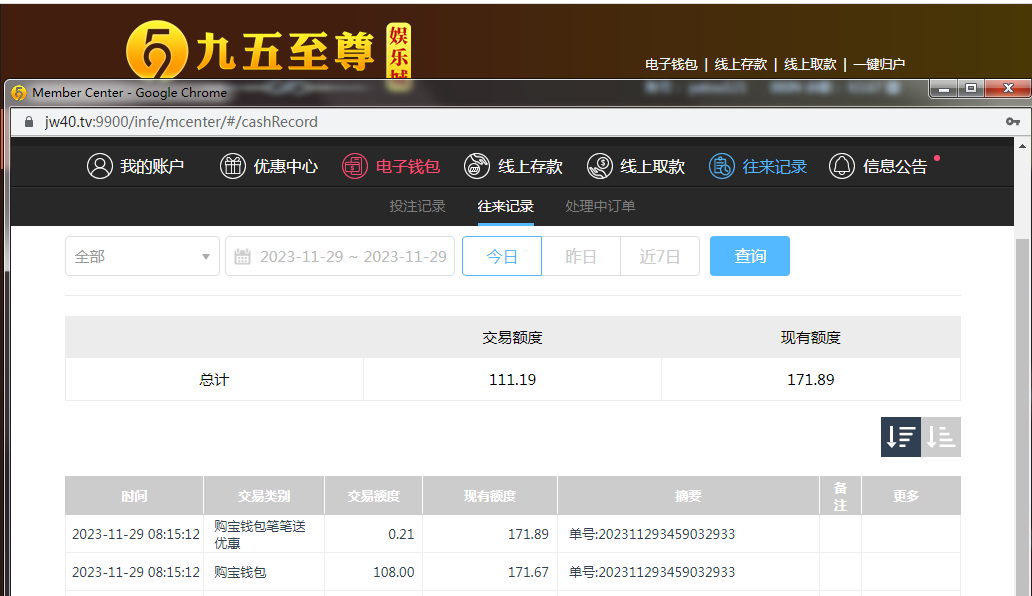1032x596 pixels.
Task: Click total 交易额度 value 111.19
Action: 512,380
